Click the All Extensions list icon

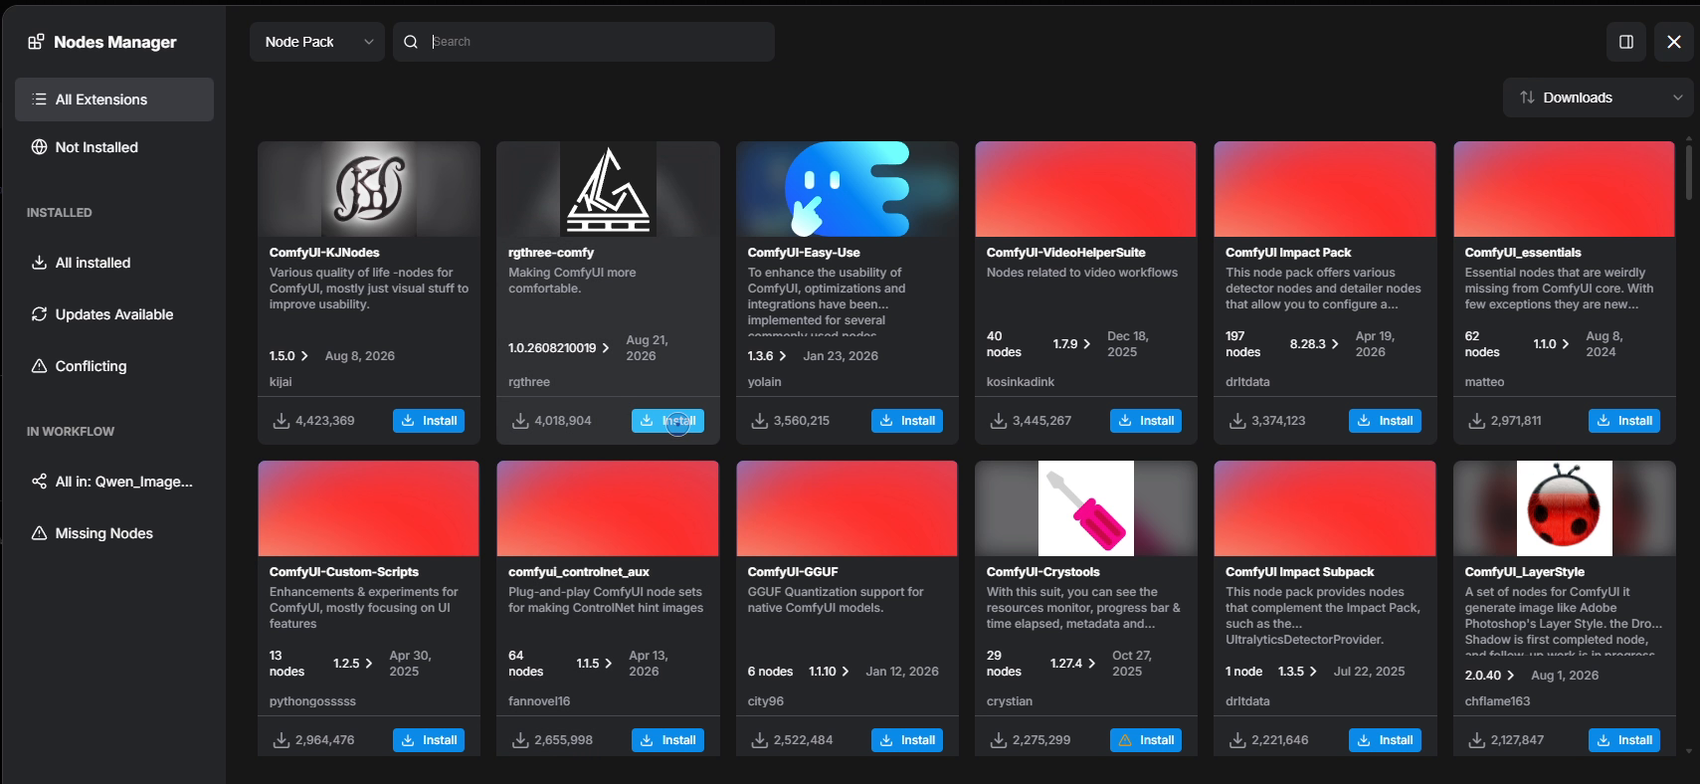[x=39, y=99]
